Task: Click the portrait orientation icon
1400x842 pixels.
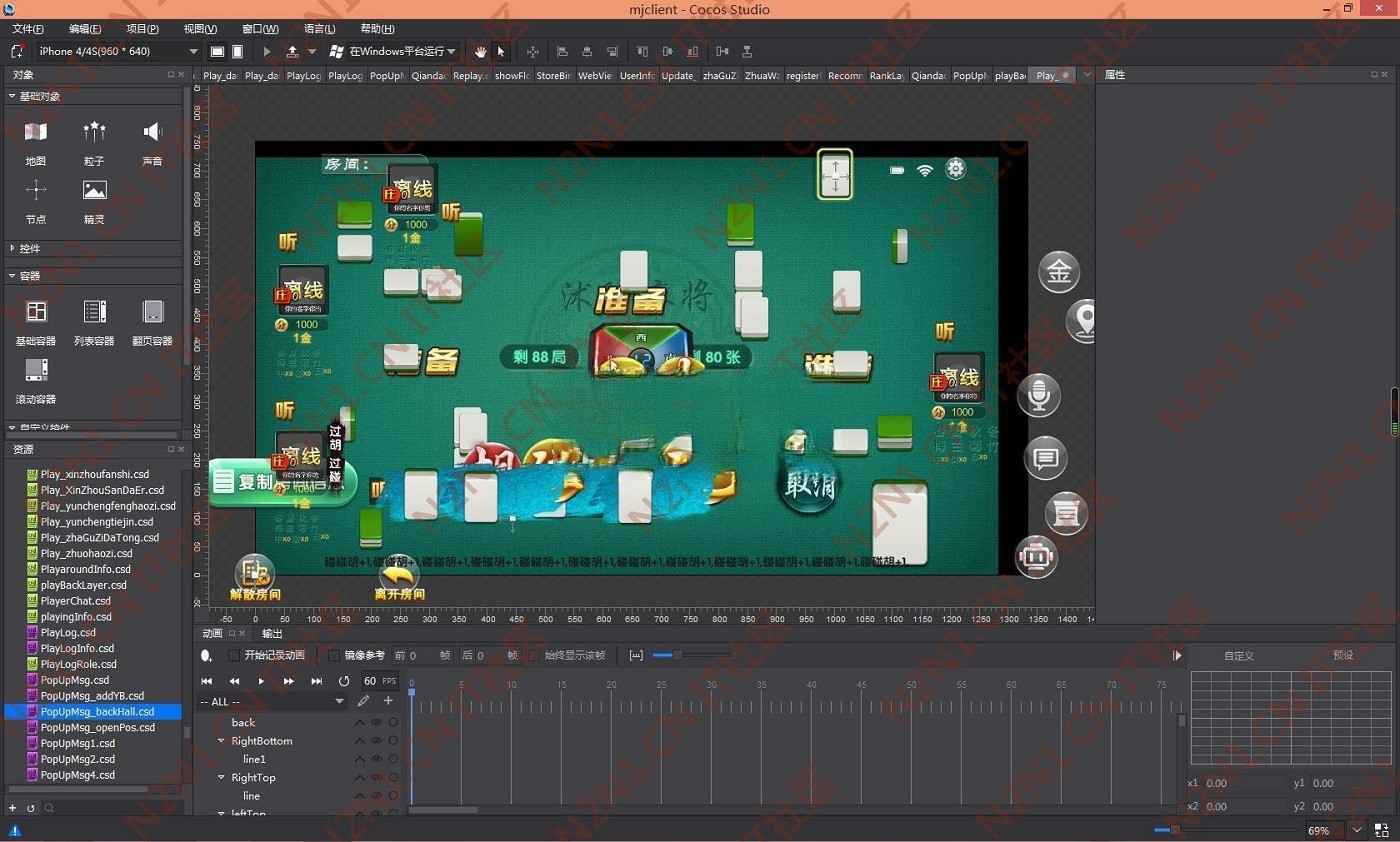Action: [x=237, y=51]
